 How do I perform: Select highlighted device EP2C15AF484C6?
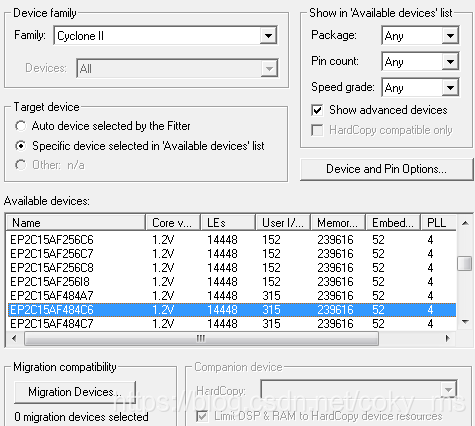click(x=231, y=310)
